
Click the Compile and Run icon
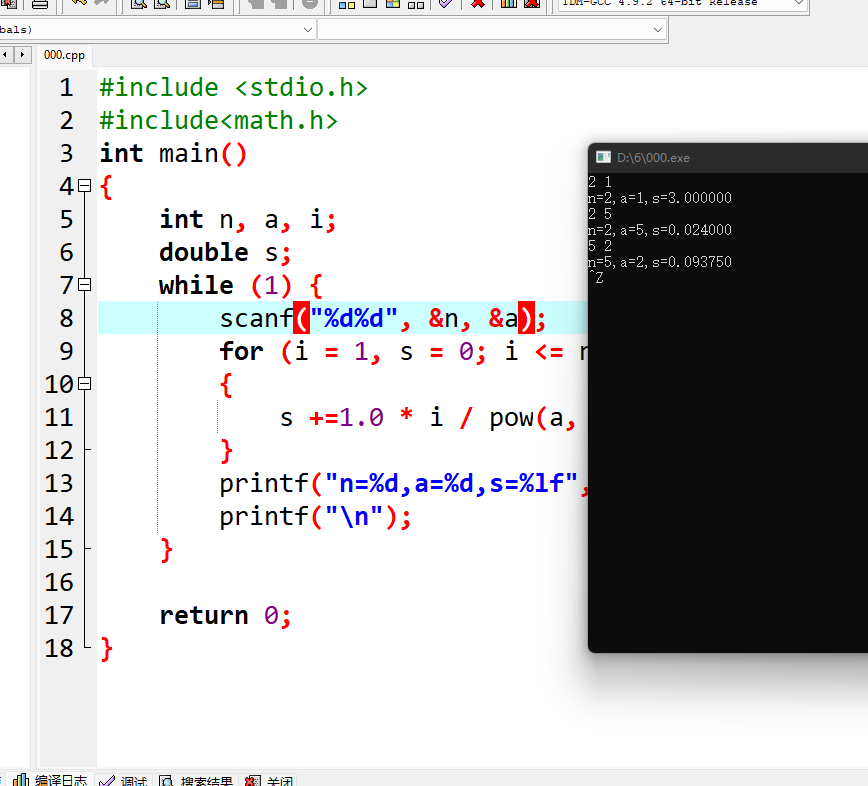coord(393,3)
